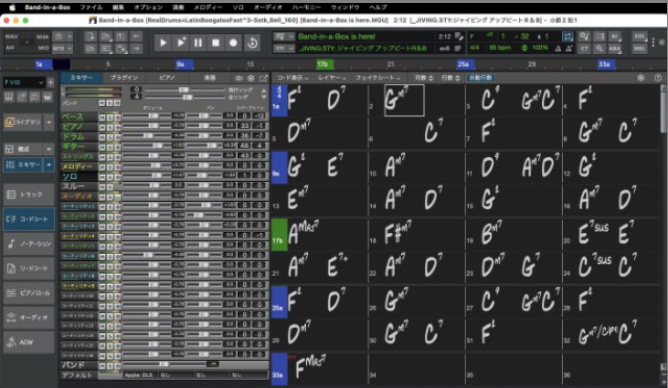
Task: Expand the Library (ライブラリ) dropdown arrow
Action: (49, 122)
